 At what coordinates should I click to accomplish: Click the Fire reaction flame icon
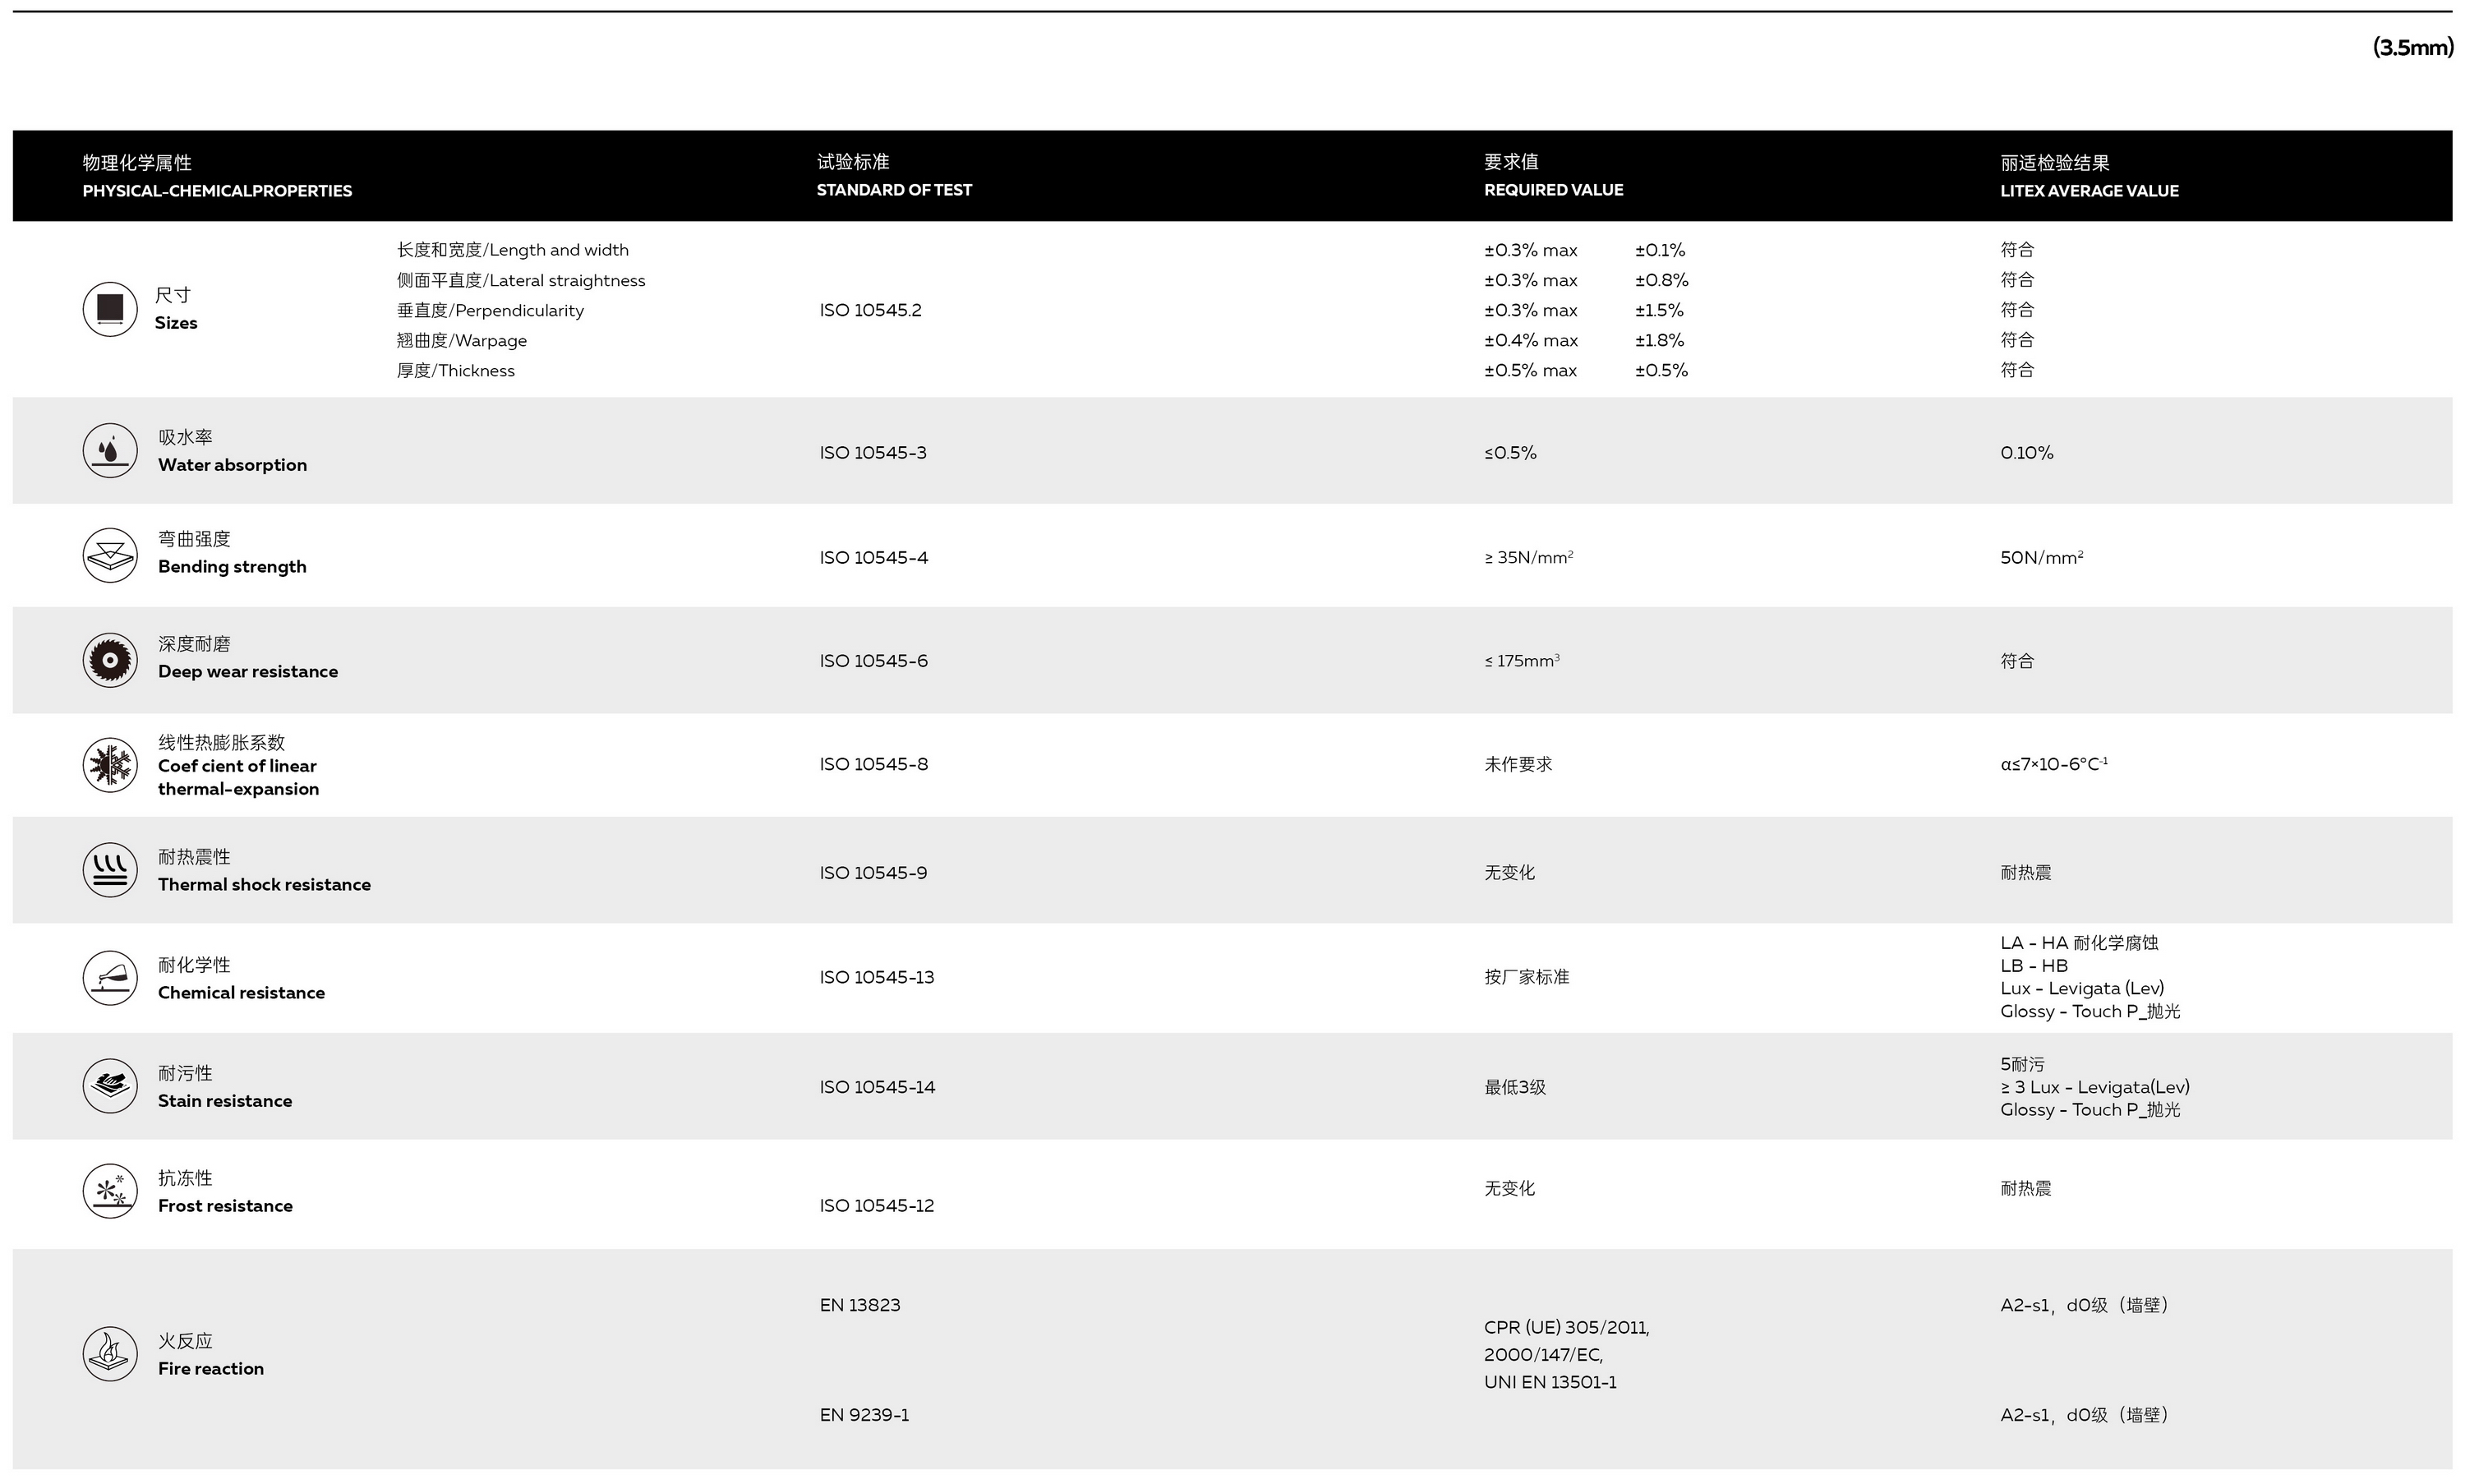coord(110,1354)
